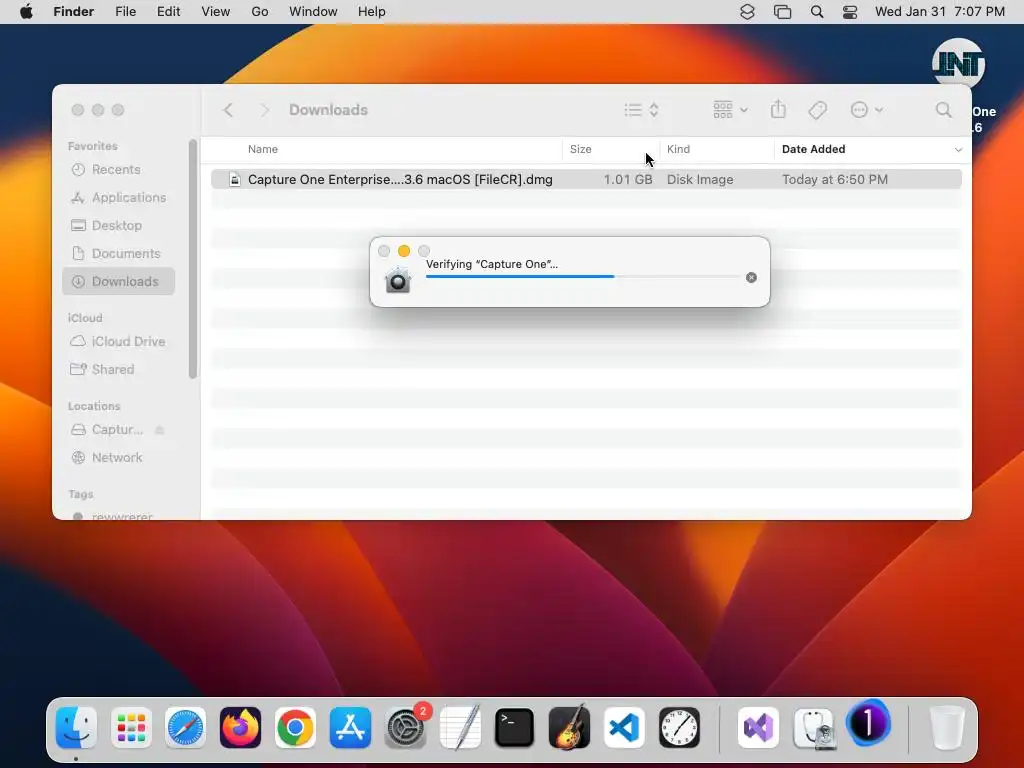Open Launchpad from the Dock

click(131, 727)
